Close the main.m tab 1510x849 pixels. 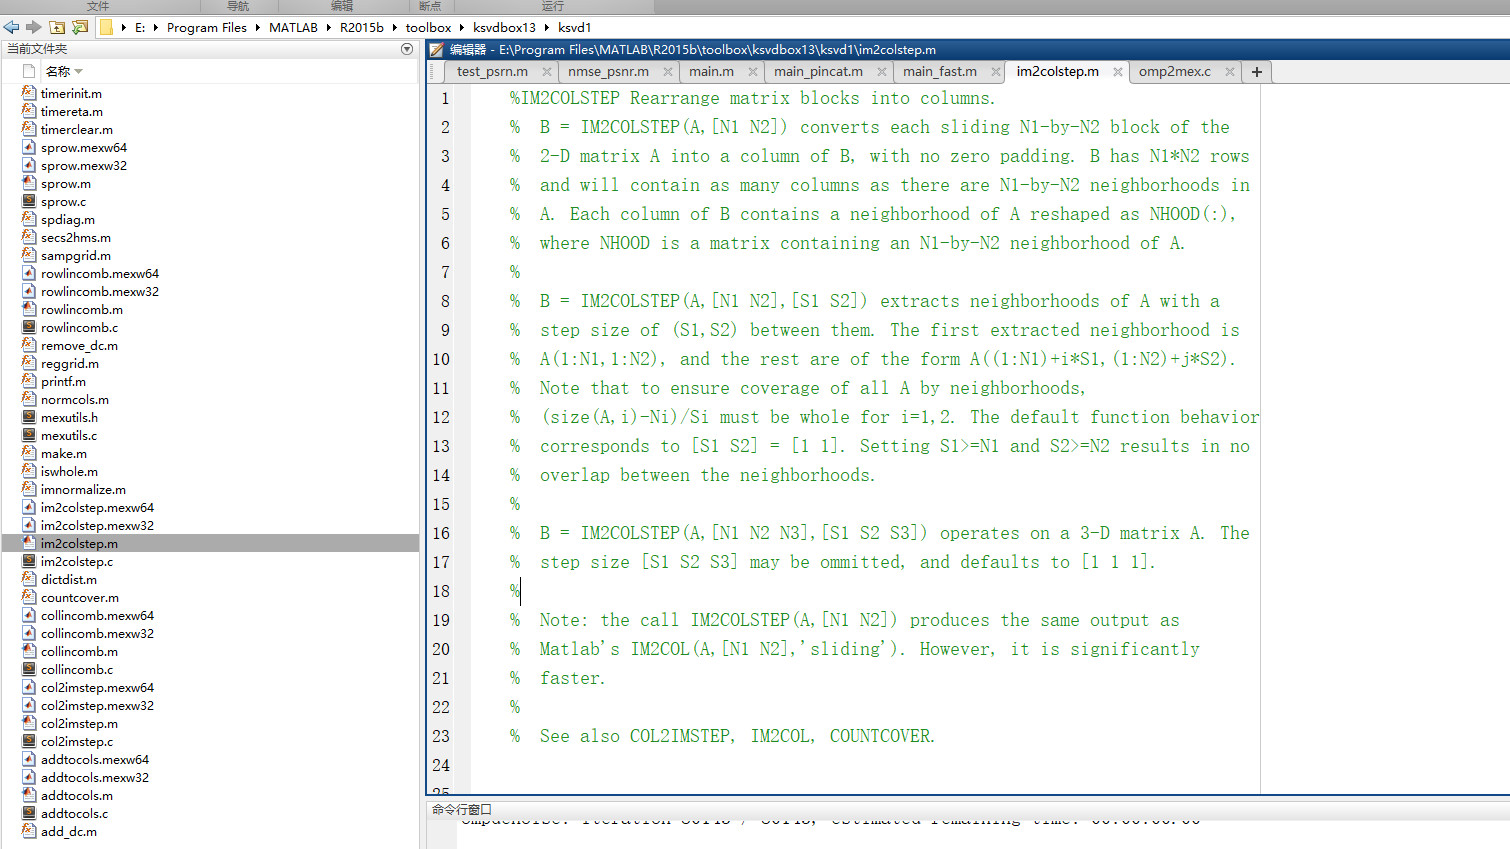(x=753, y=71)
